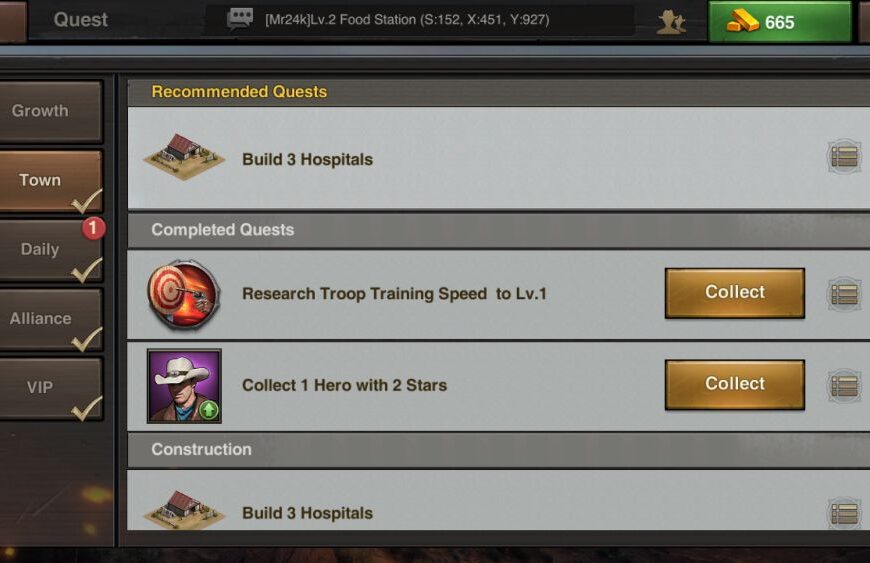Collect reward for Research Troop Training Speed
The height and width of the screenshot is (563, 870).
pos(735,293)
